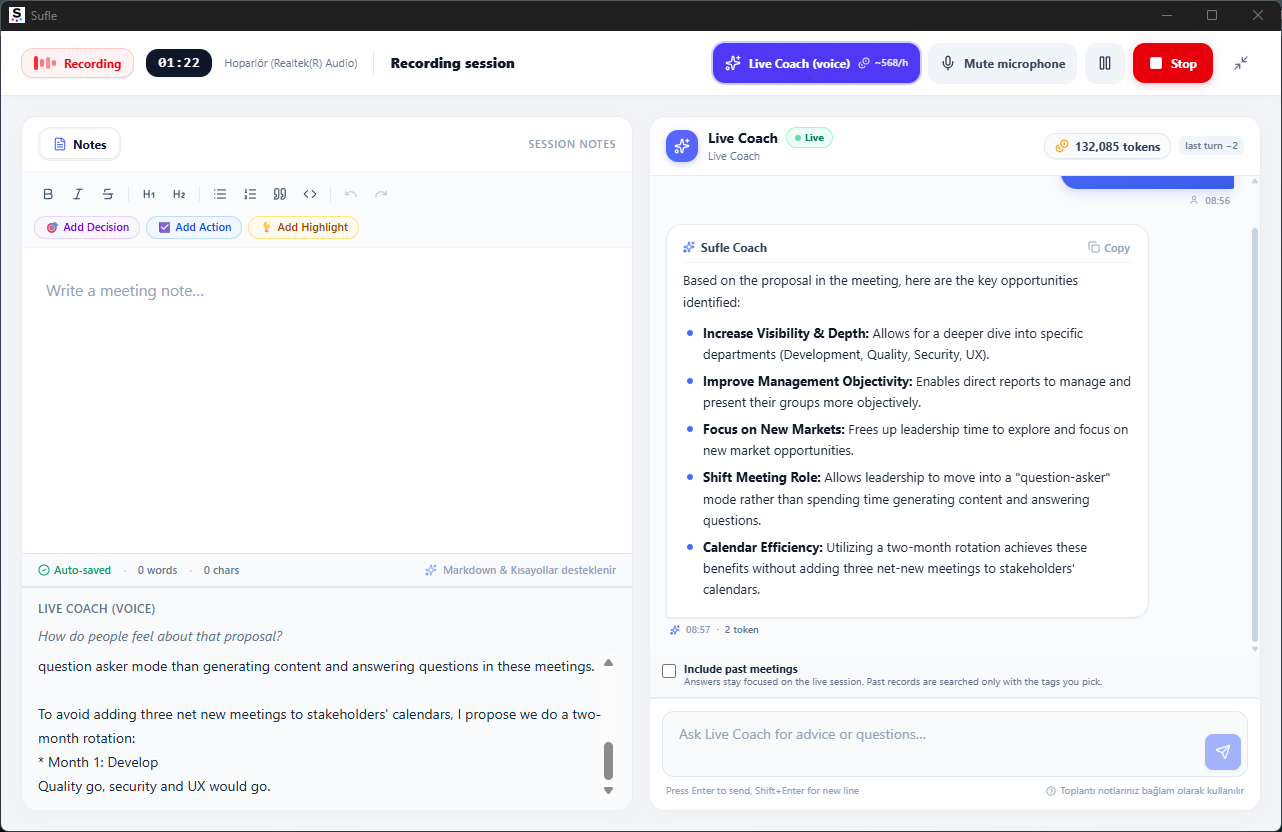Redo the note edit

point(381,194)
